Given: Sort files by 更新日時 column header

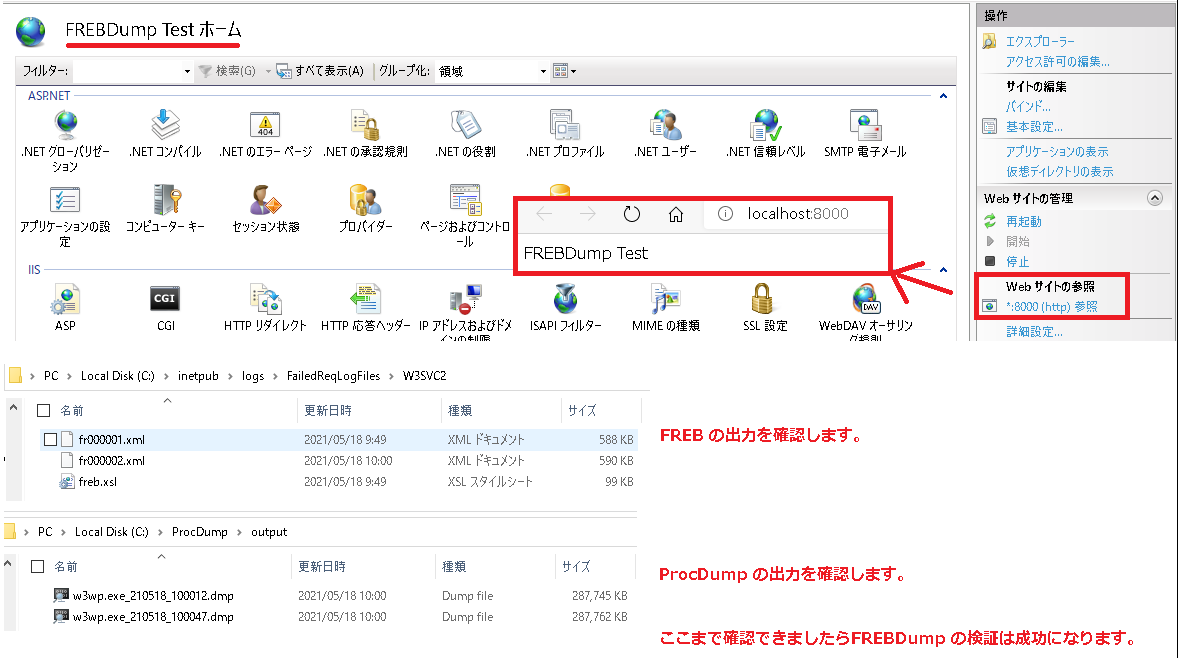Looking at the screenshot, I should point(327,410).
